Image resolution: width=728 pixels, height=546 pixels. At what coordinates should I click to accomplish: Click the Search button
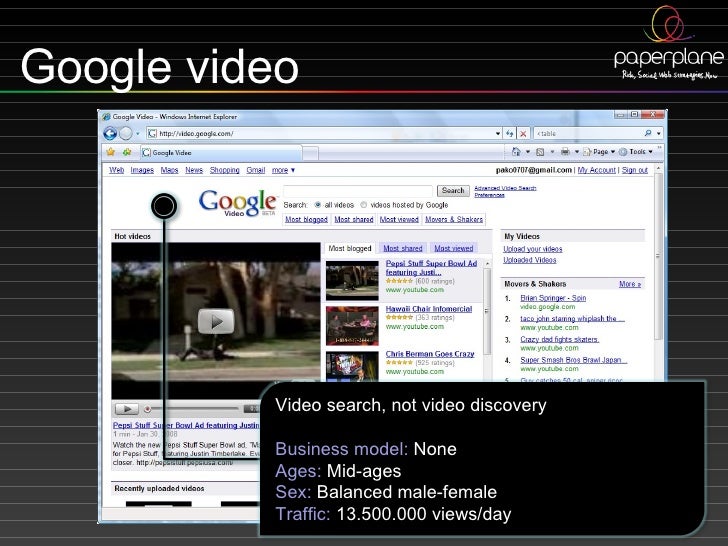coord(453,190)
